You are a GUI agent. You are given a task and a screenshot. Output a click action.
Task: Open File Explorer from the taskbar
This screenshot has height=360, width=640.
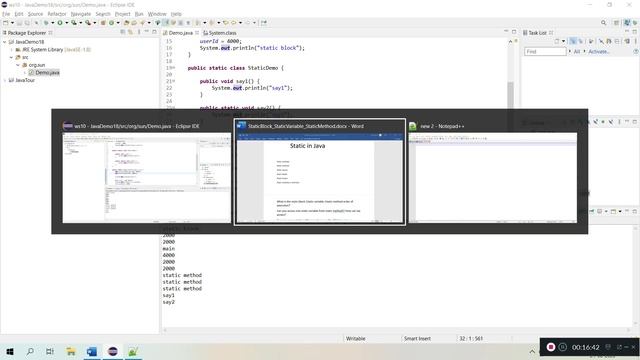pos(71,351)
